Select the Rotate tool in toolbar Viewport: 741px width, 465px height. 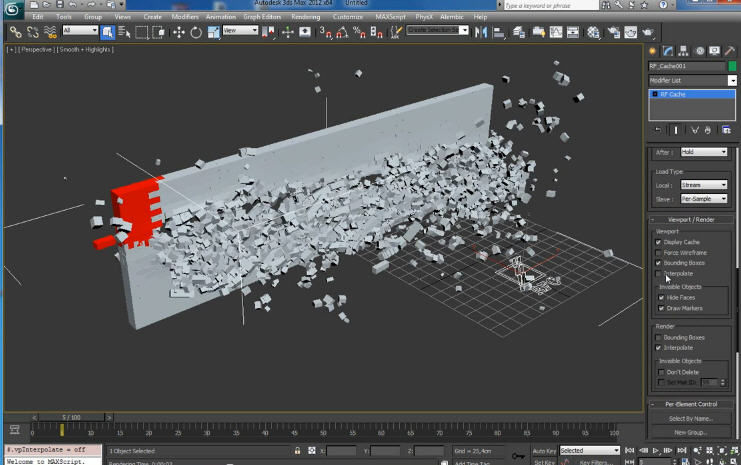click(x=196, y=32)
